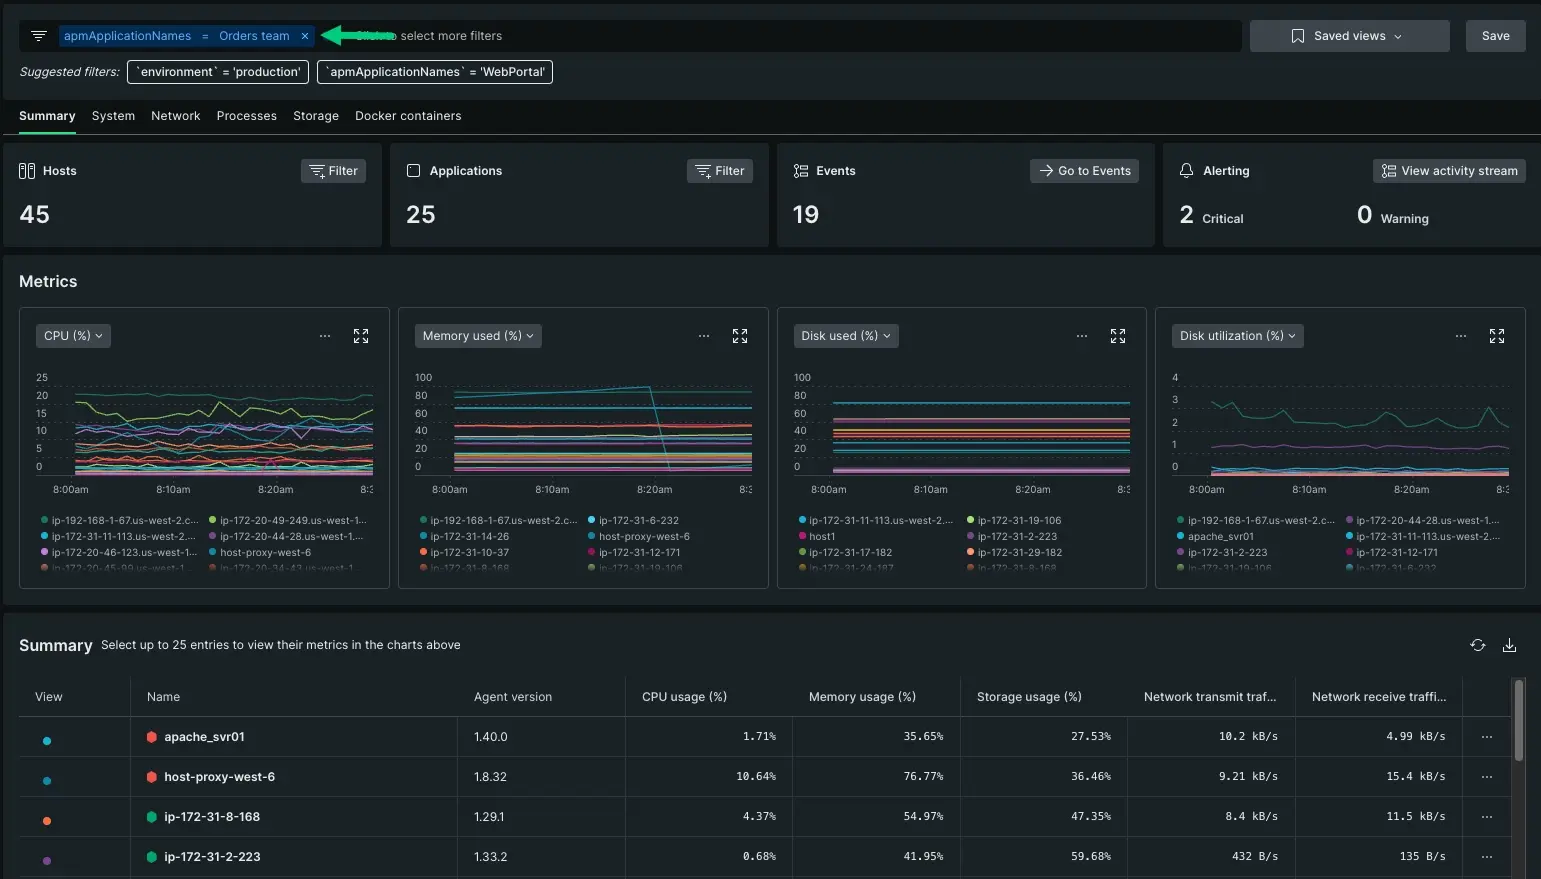Image resolution: width=1541 pixels, height=879 pixels.
Task: Apply suggested filter environment = production
Action: (218, 72)
